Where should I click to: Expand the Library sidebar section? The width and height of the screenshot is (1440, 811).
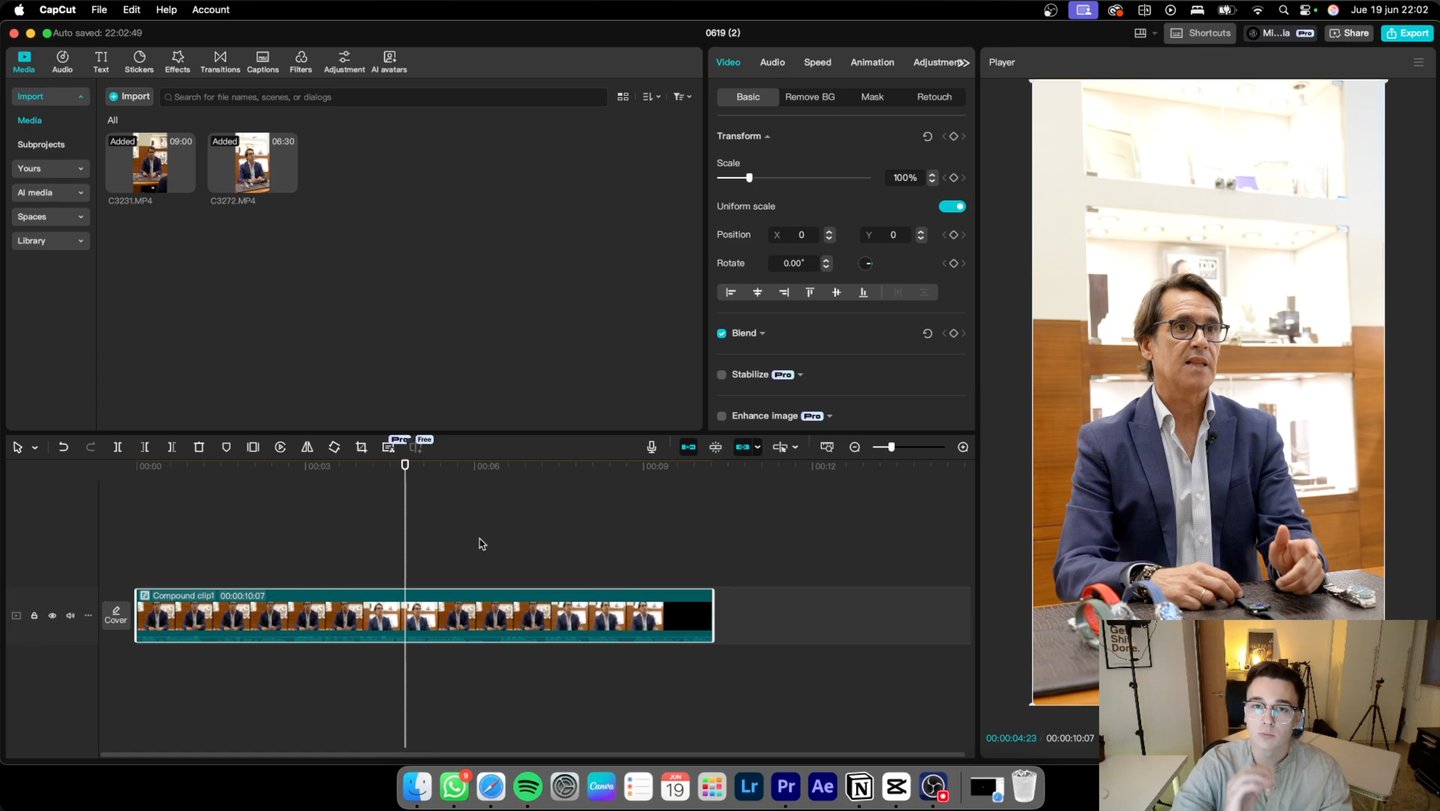tap(50, 240)
